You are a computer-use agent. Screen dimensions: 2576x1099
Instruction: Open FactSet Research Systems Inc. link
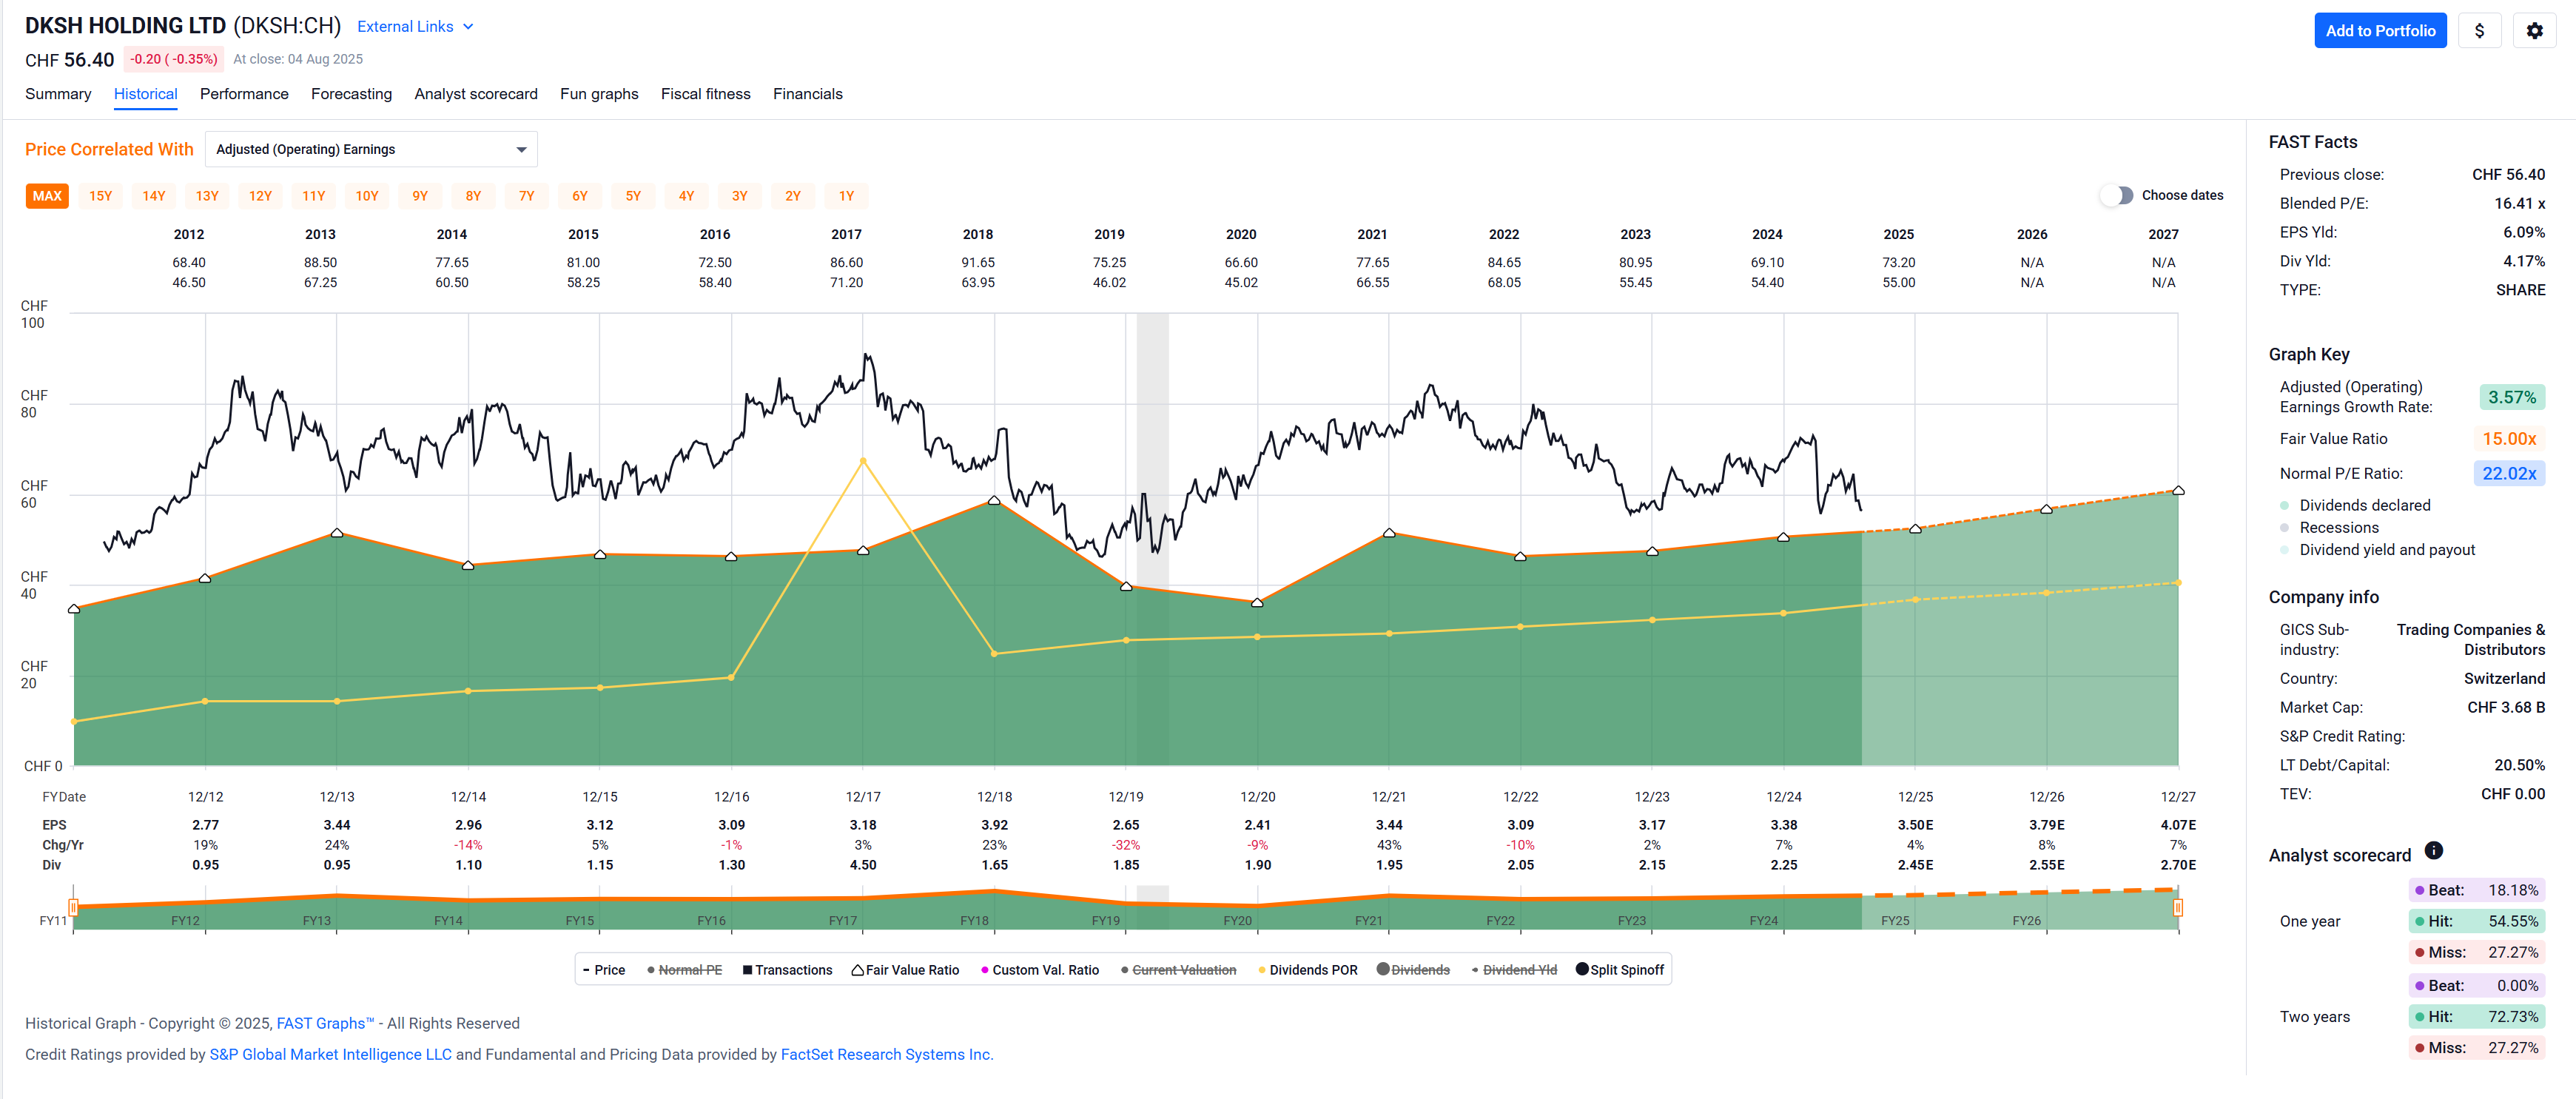pyautogui.click(x=887, y=1054)
